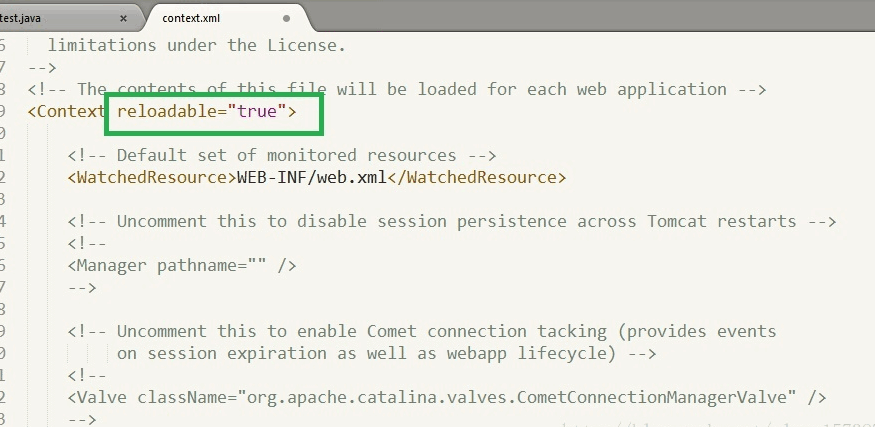Click the Manager pathname line
Screen dimensions: 875x427
click(x=182, y=265)
